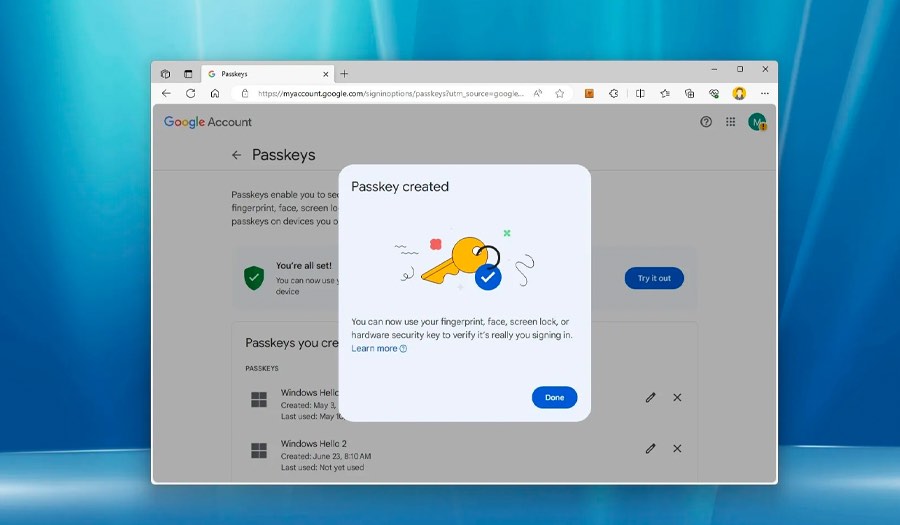Click the Done button in dialog

click(x=554, y=397)
